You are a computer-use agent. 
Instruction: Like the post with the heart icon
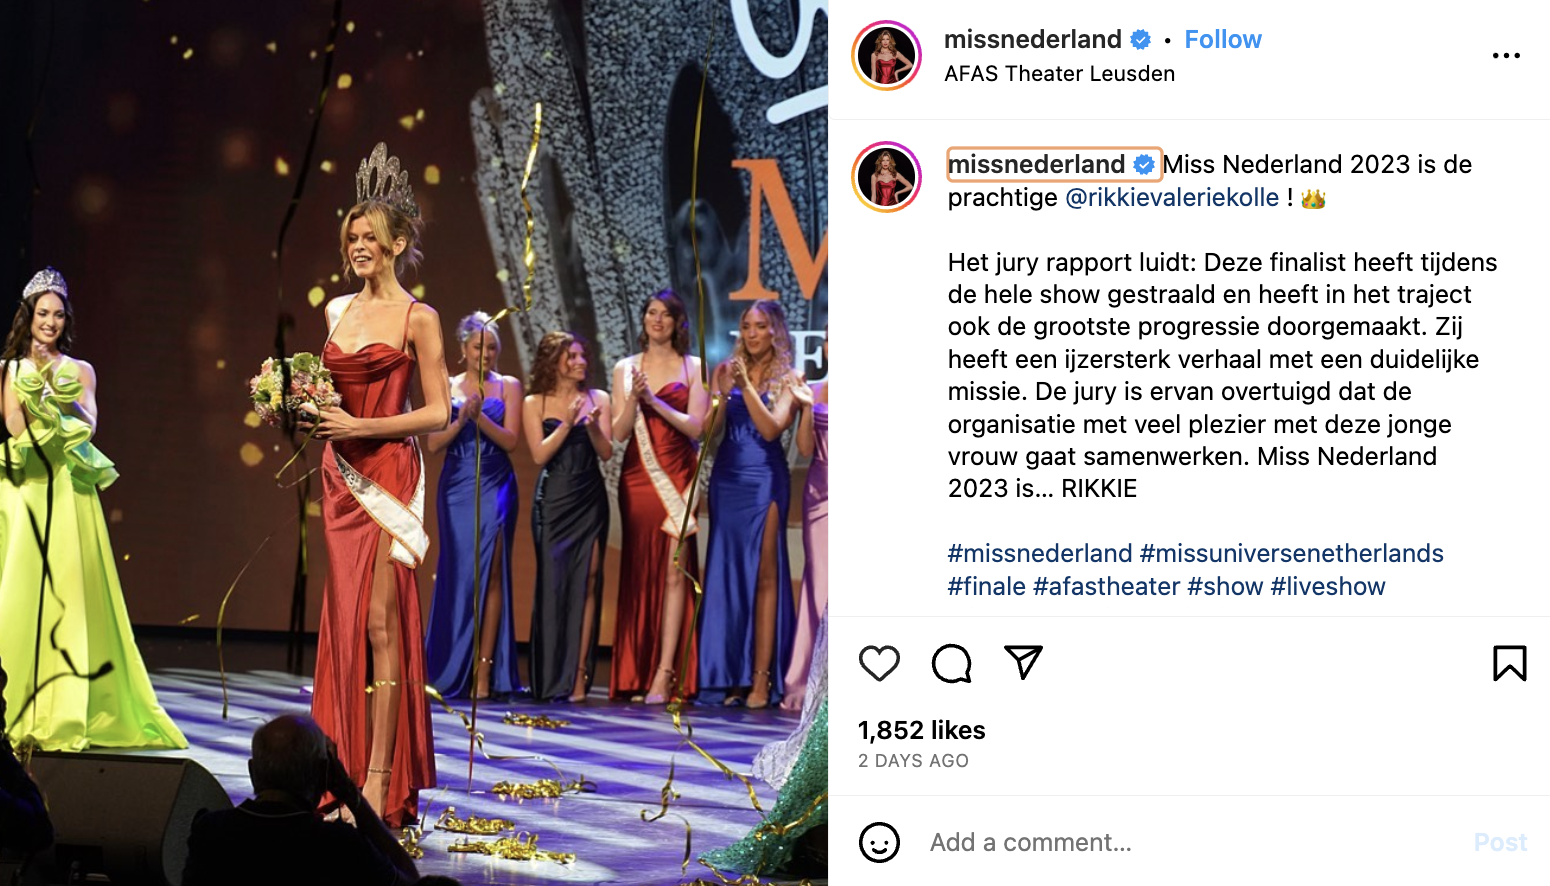click(x=879, y=663)
